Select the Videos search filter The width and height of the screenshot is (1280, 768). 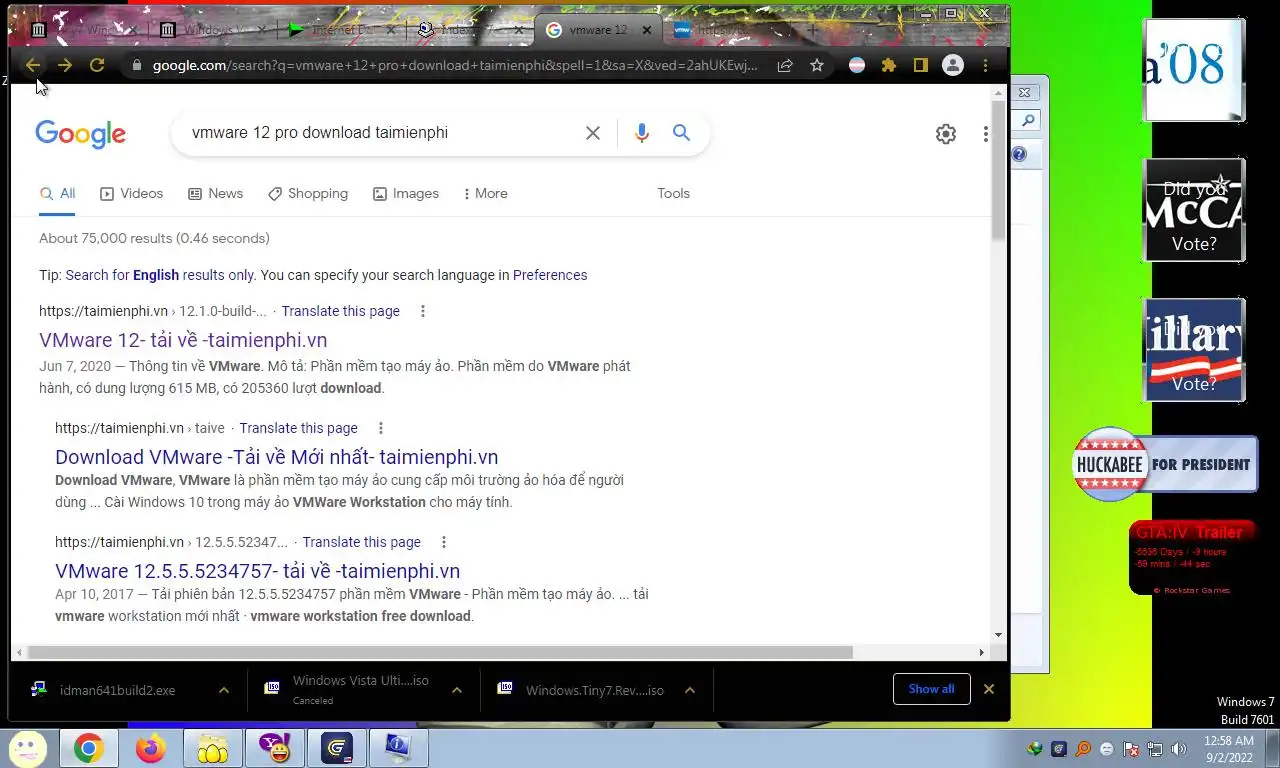[132, 194]
